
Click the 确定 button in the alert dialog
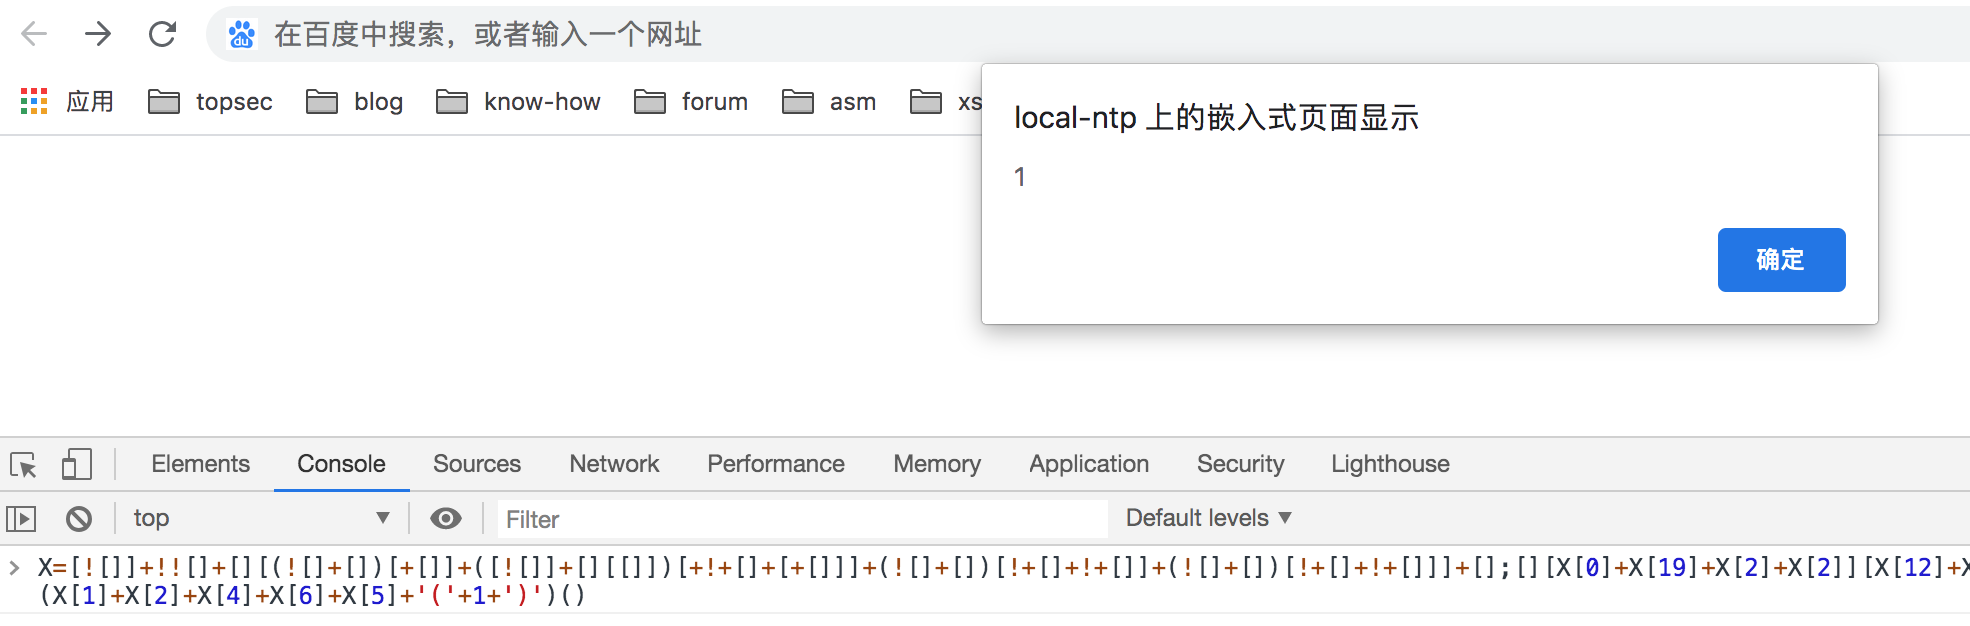[x=1781, y=260]
